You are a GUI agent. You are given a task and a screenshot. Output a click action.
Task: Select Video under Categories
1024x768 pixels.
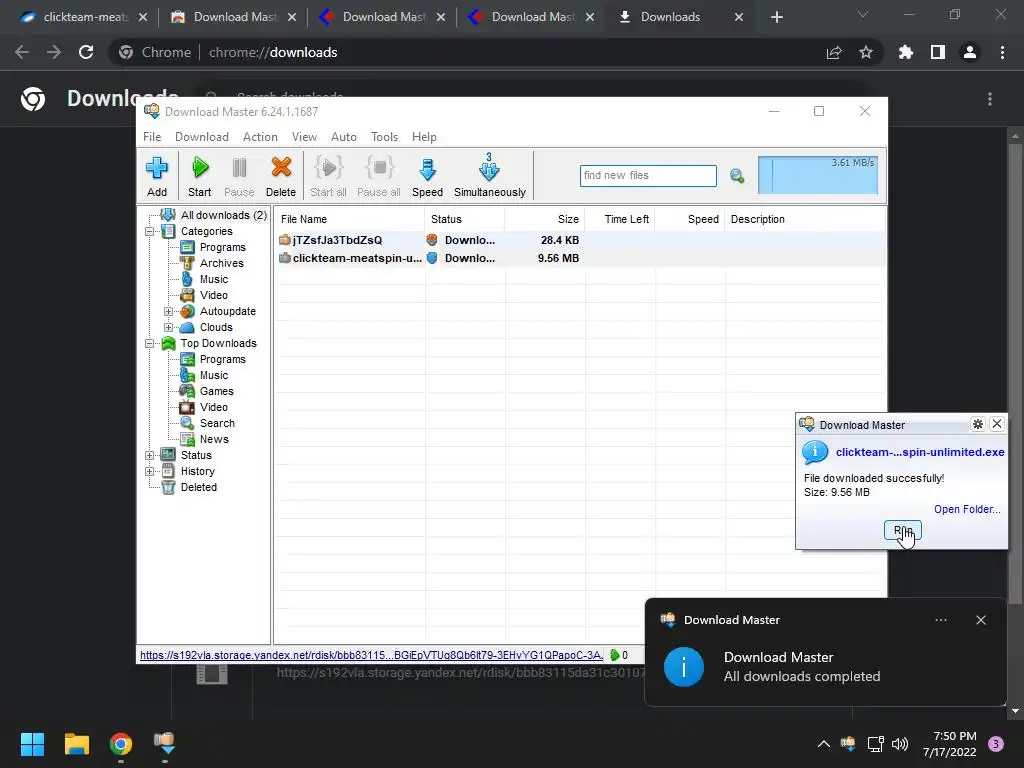click(x=214, y=295)
